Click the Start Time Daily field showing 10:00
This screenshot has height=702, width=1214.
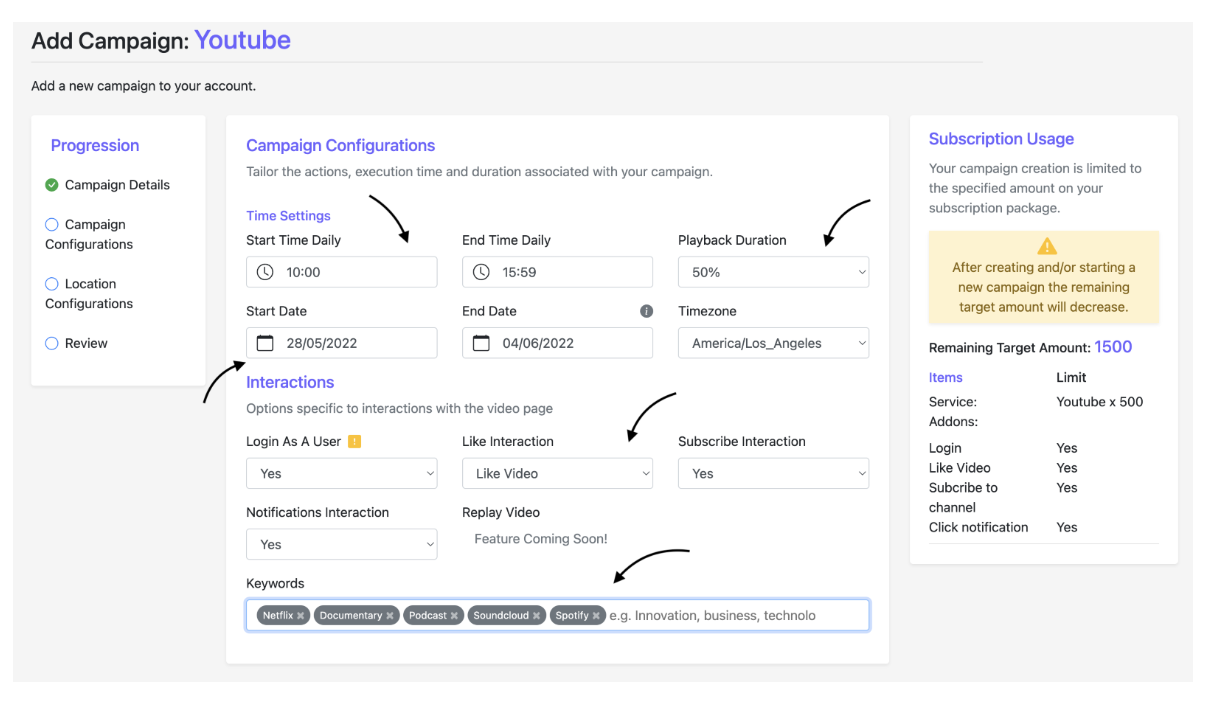(x=341, y=272)
